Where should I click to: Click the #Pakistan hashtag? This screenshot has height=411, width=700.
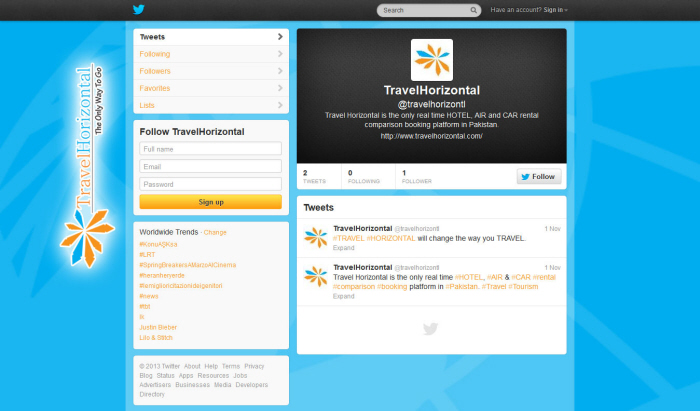[x=462, y=286]
